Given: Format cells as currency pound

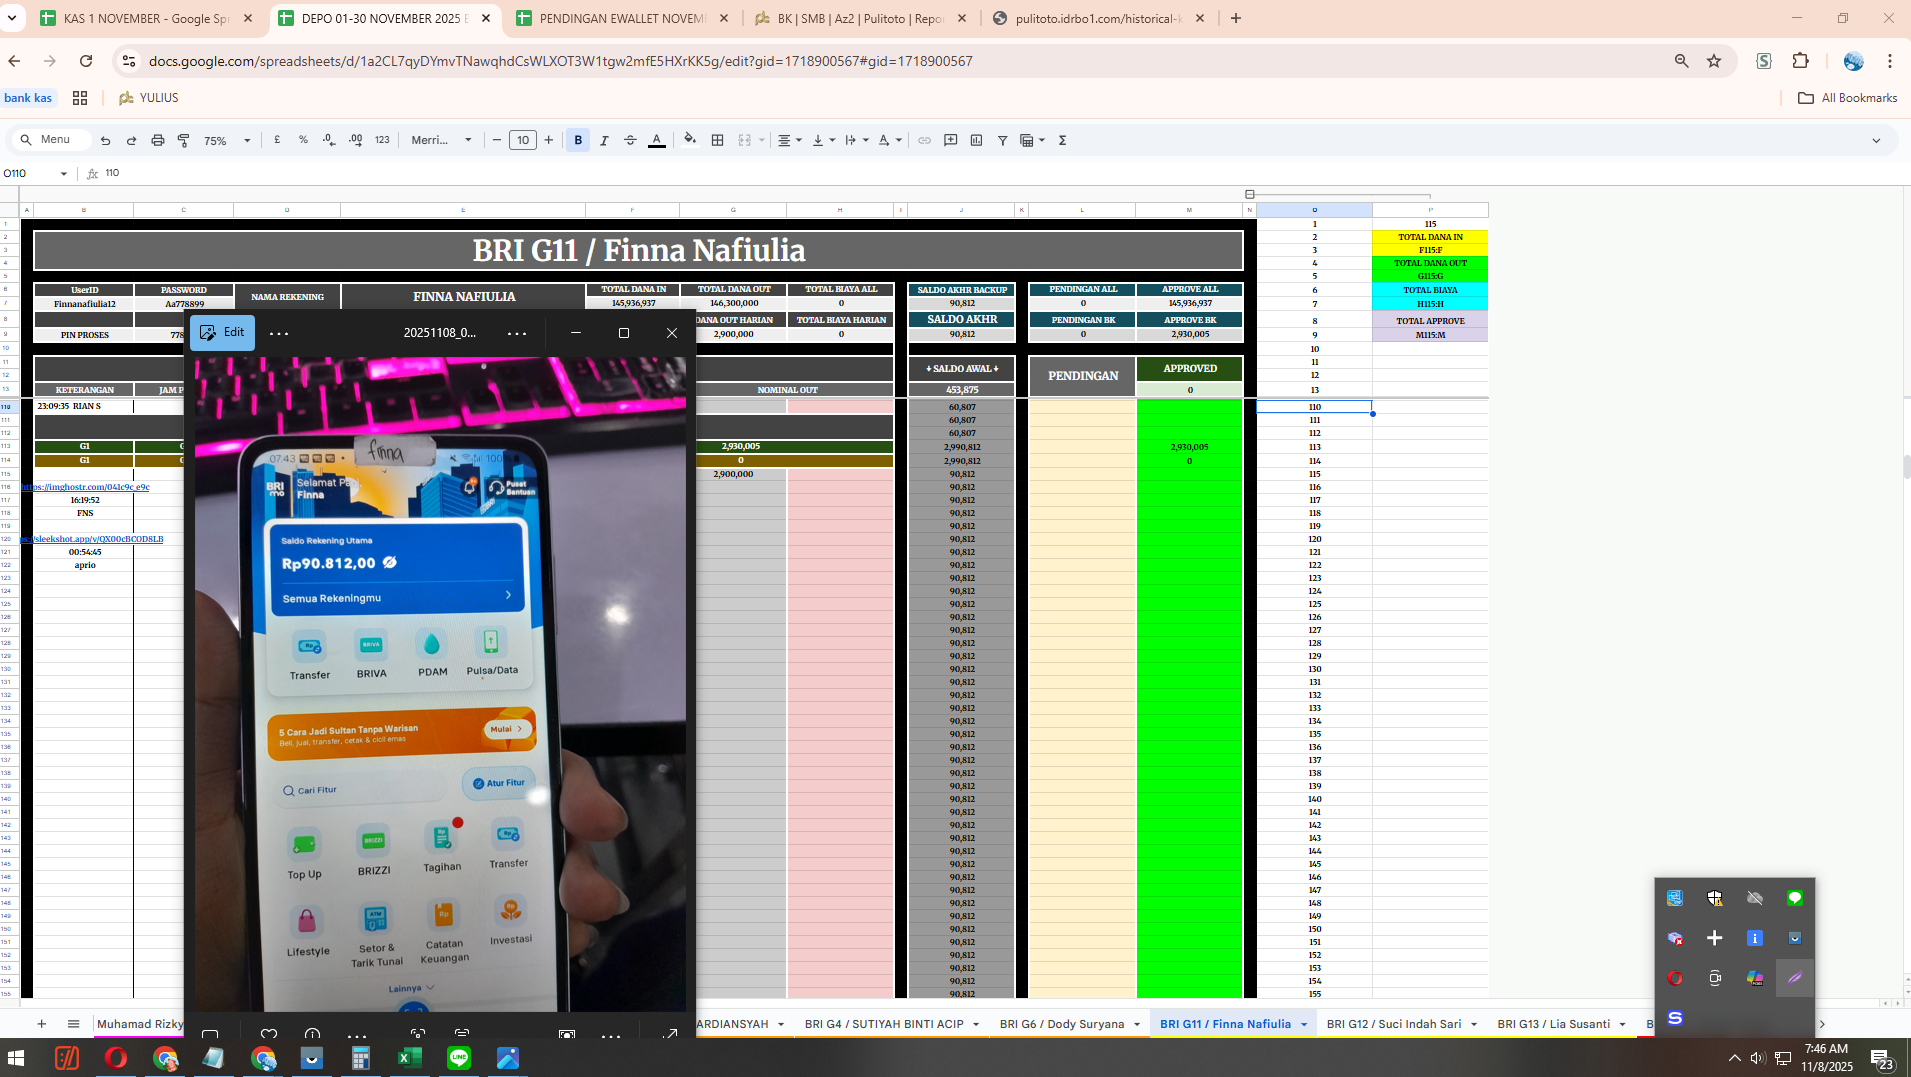Looking at the screenshot, I should click(x=277, y=140).
